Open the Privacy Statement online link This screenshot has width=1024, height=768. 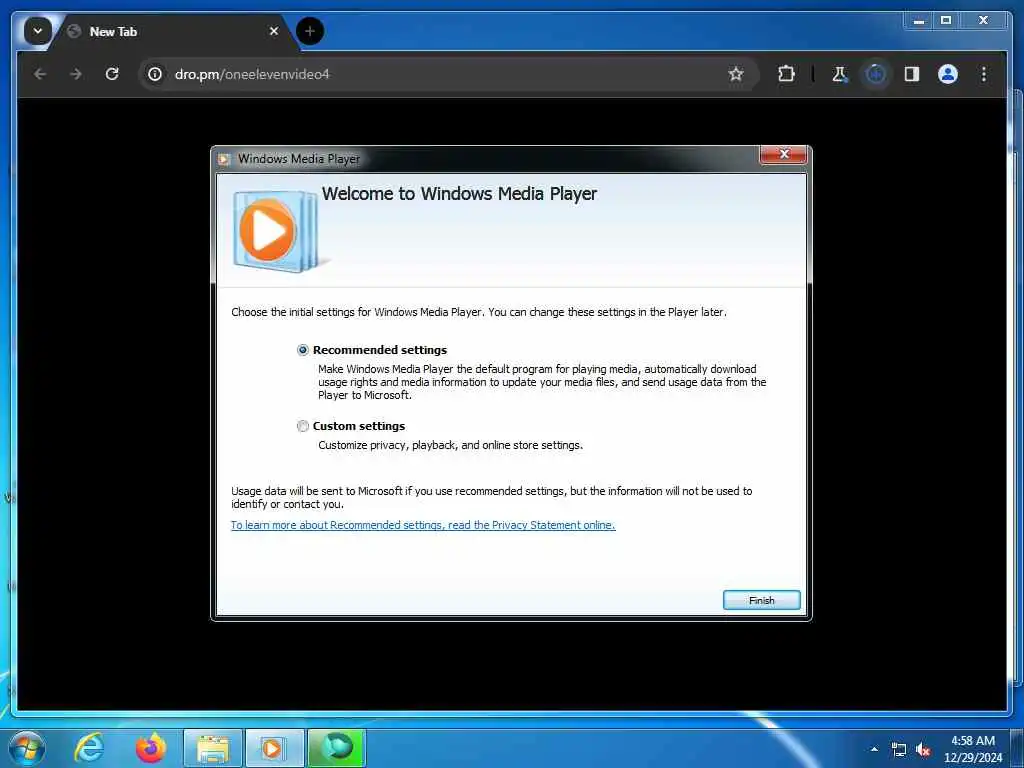(423, 525)
